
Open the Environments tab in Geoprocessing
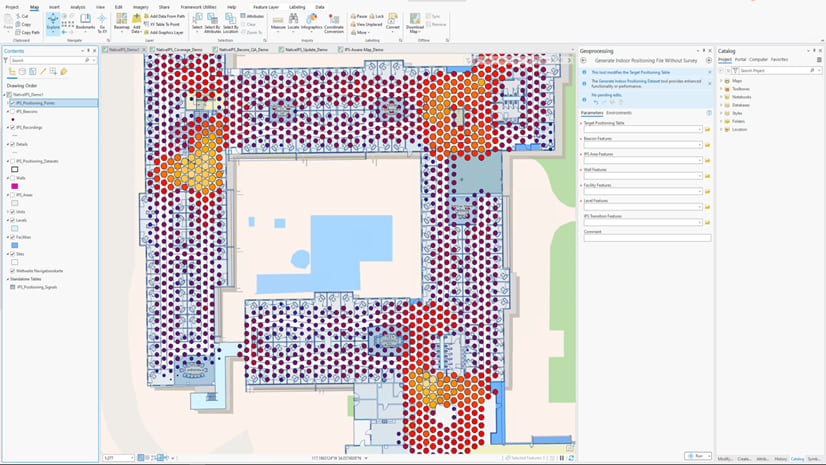tap(619, 113)
